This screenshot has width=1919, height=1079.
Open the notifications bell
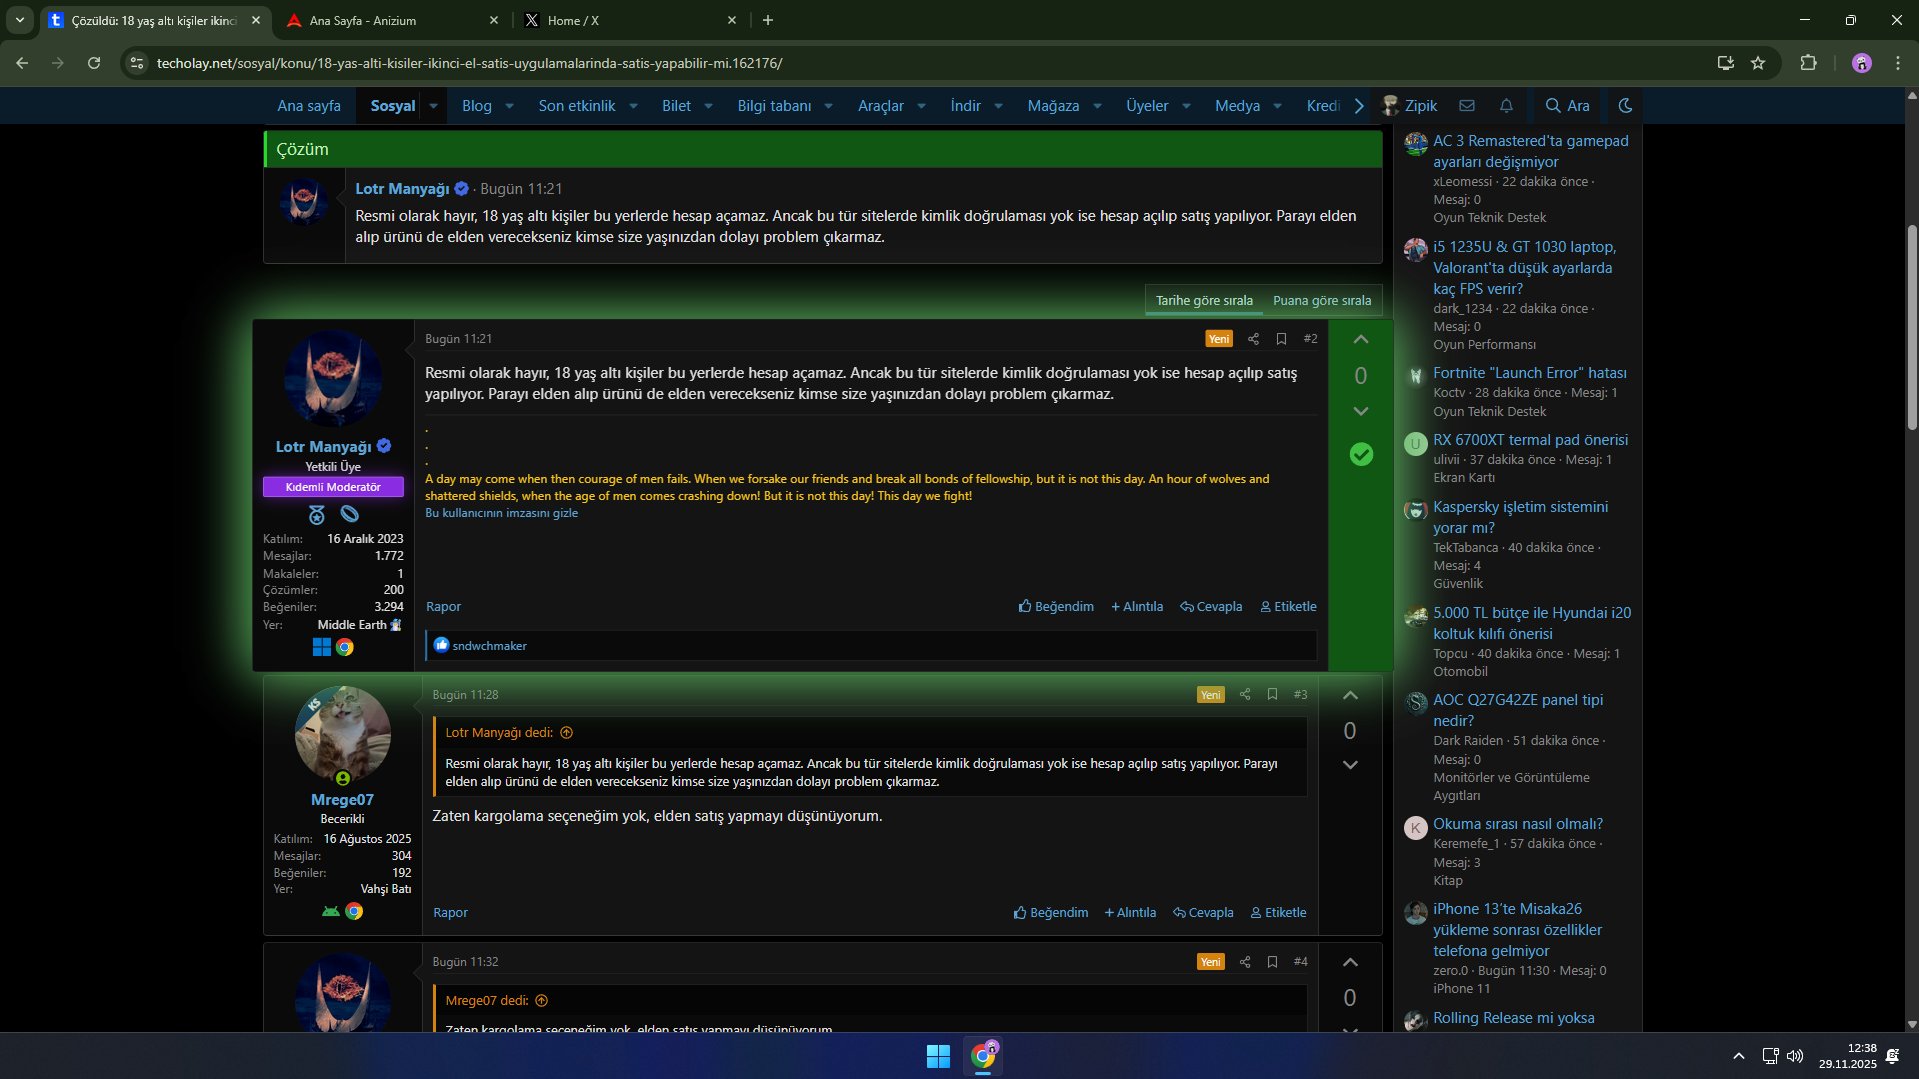pyautogui.click(x=1506, y=105)
